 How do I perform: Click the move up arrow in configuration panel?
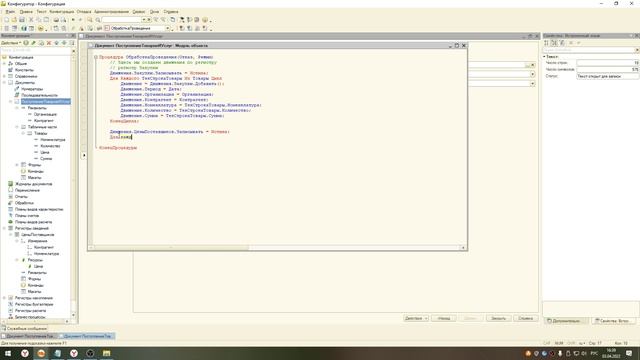point(57,43)
